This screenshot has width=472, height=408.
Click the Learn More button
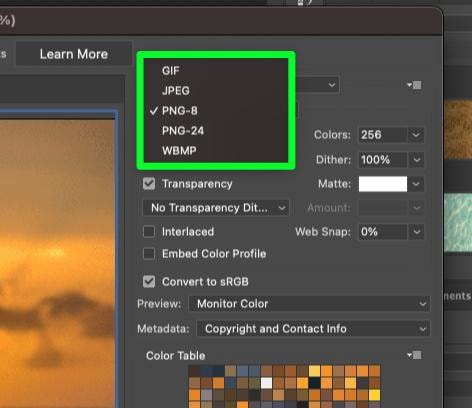click(74, 54)
